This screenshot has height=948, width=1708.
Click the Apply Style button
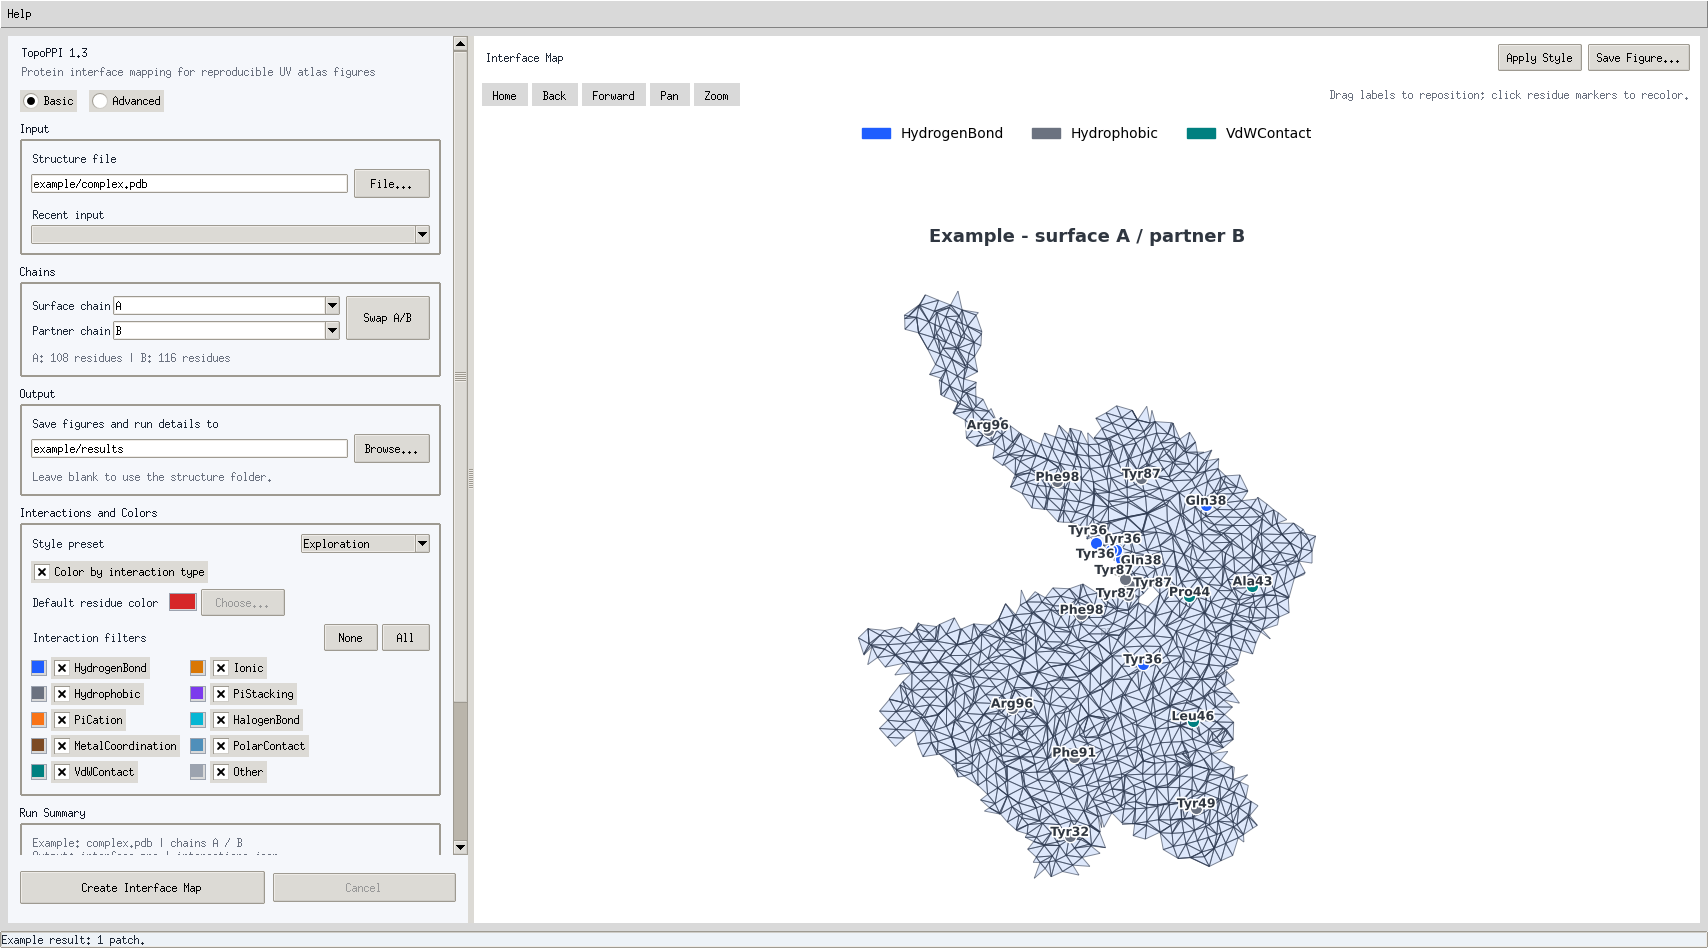tap(1539, 58)
